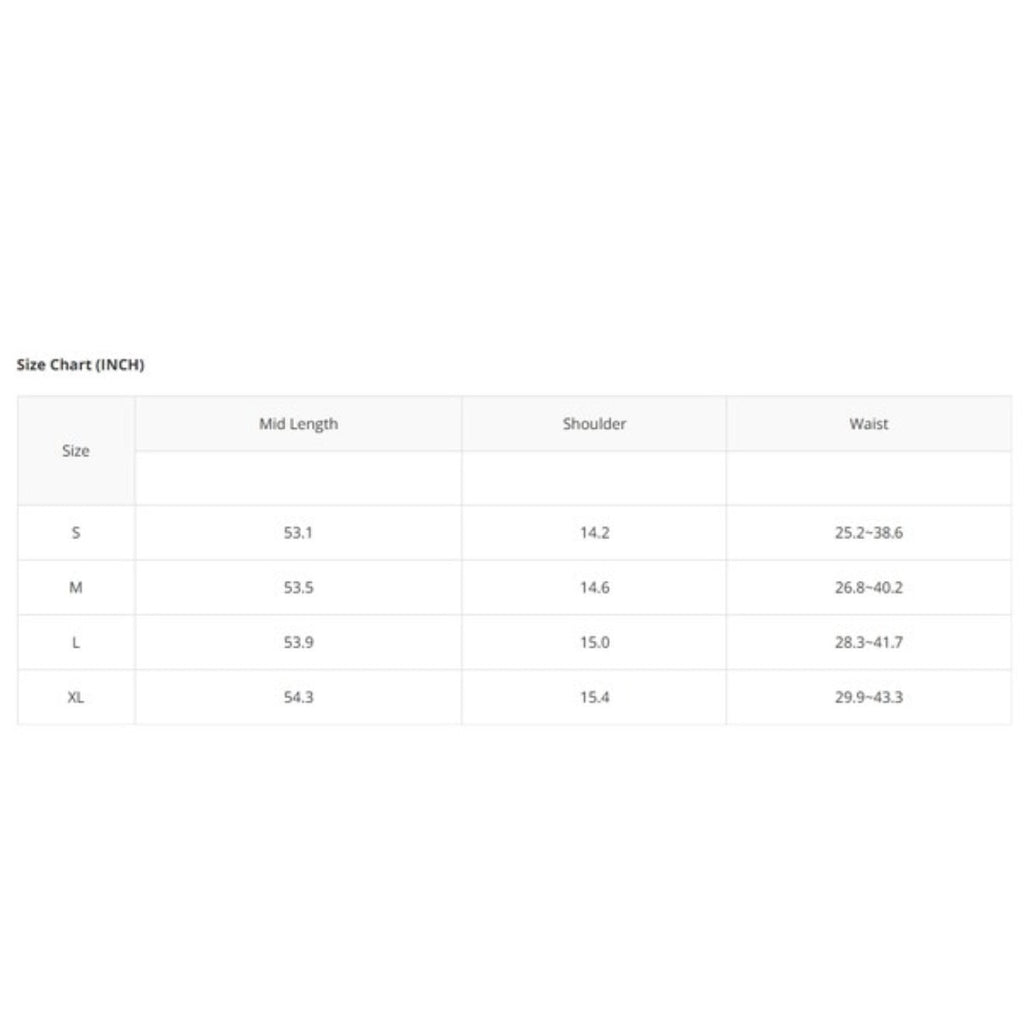Select the Shoulder column header

click(x=594, y=424)
